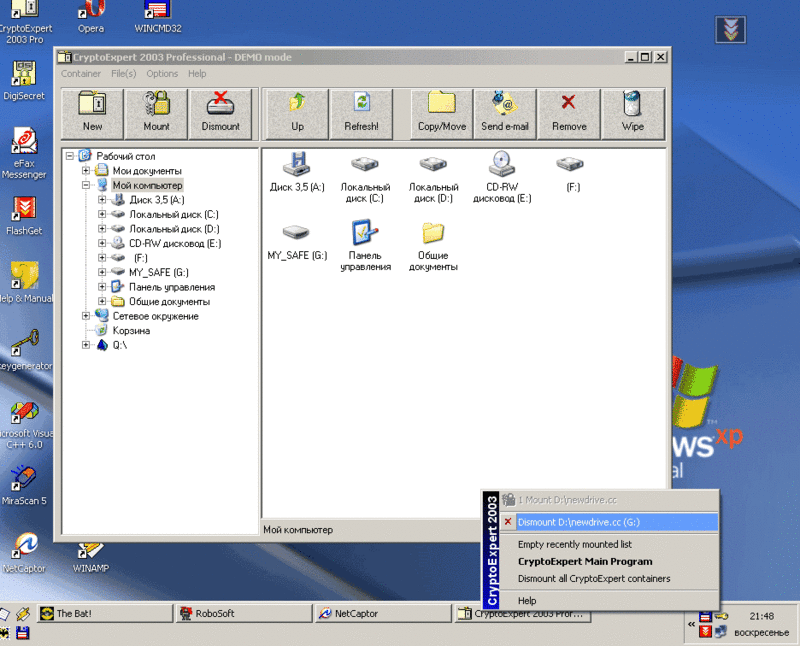The image size is (800, 646).
Task: Collapse the Мой компьютер tree node
Action: pyautogui.click(x=86, y=185)
